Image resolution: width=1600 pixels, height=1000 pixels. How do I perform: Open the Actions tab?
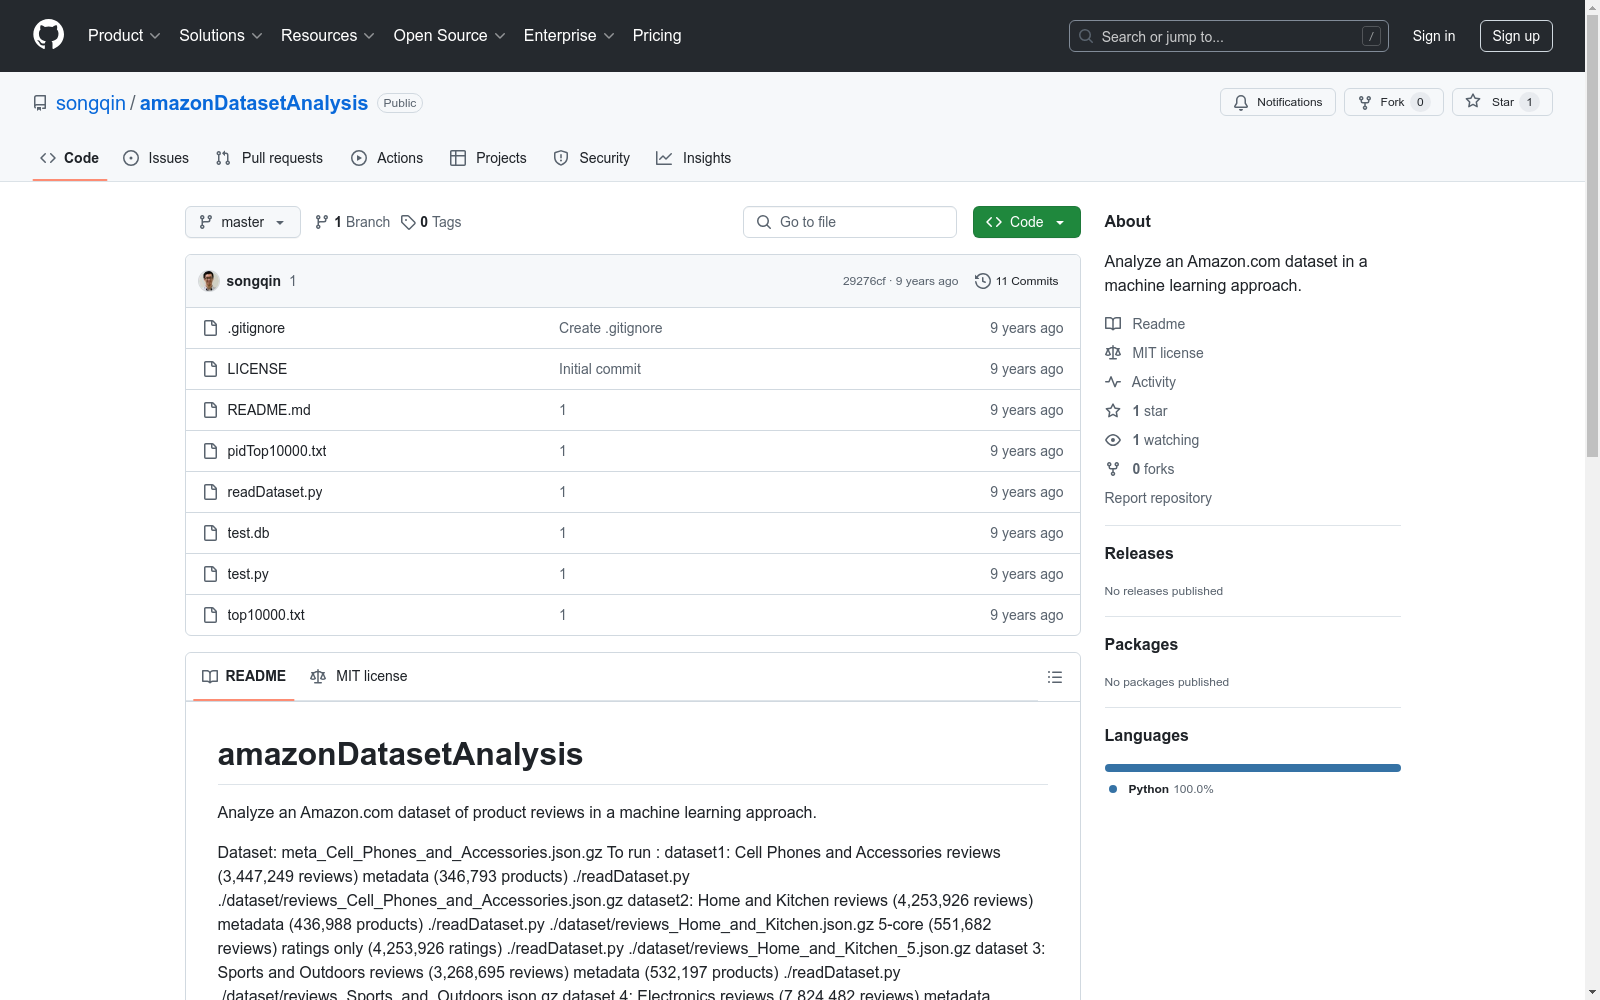point(387,158)
